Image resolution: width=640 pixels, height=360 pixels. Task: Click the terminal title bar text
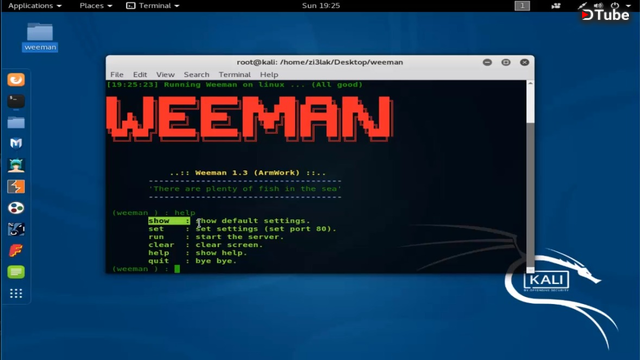coord(320,62)
